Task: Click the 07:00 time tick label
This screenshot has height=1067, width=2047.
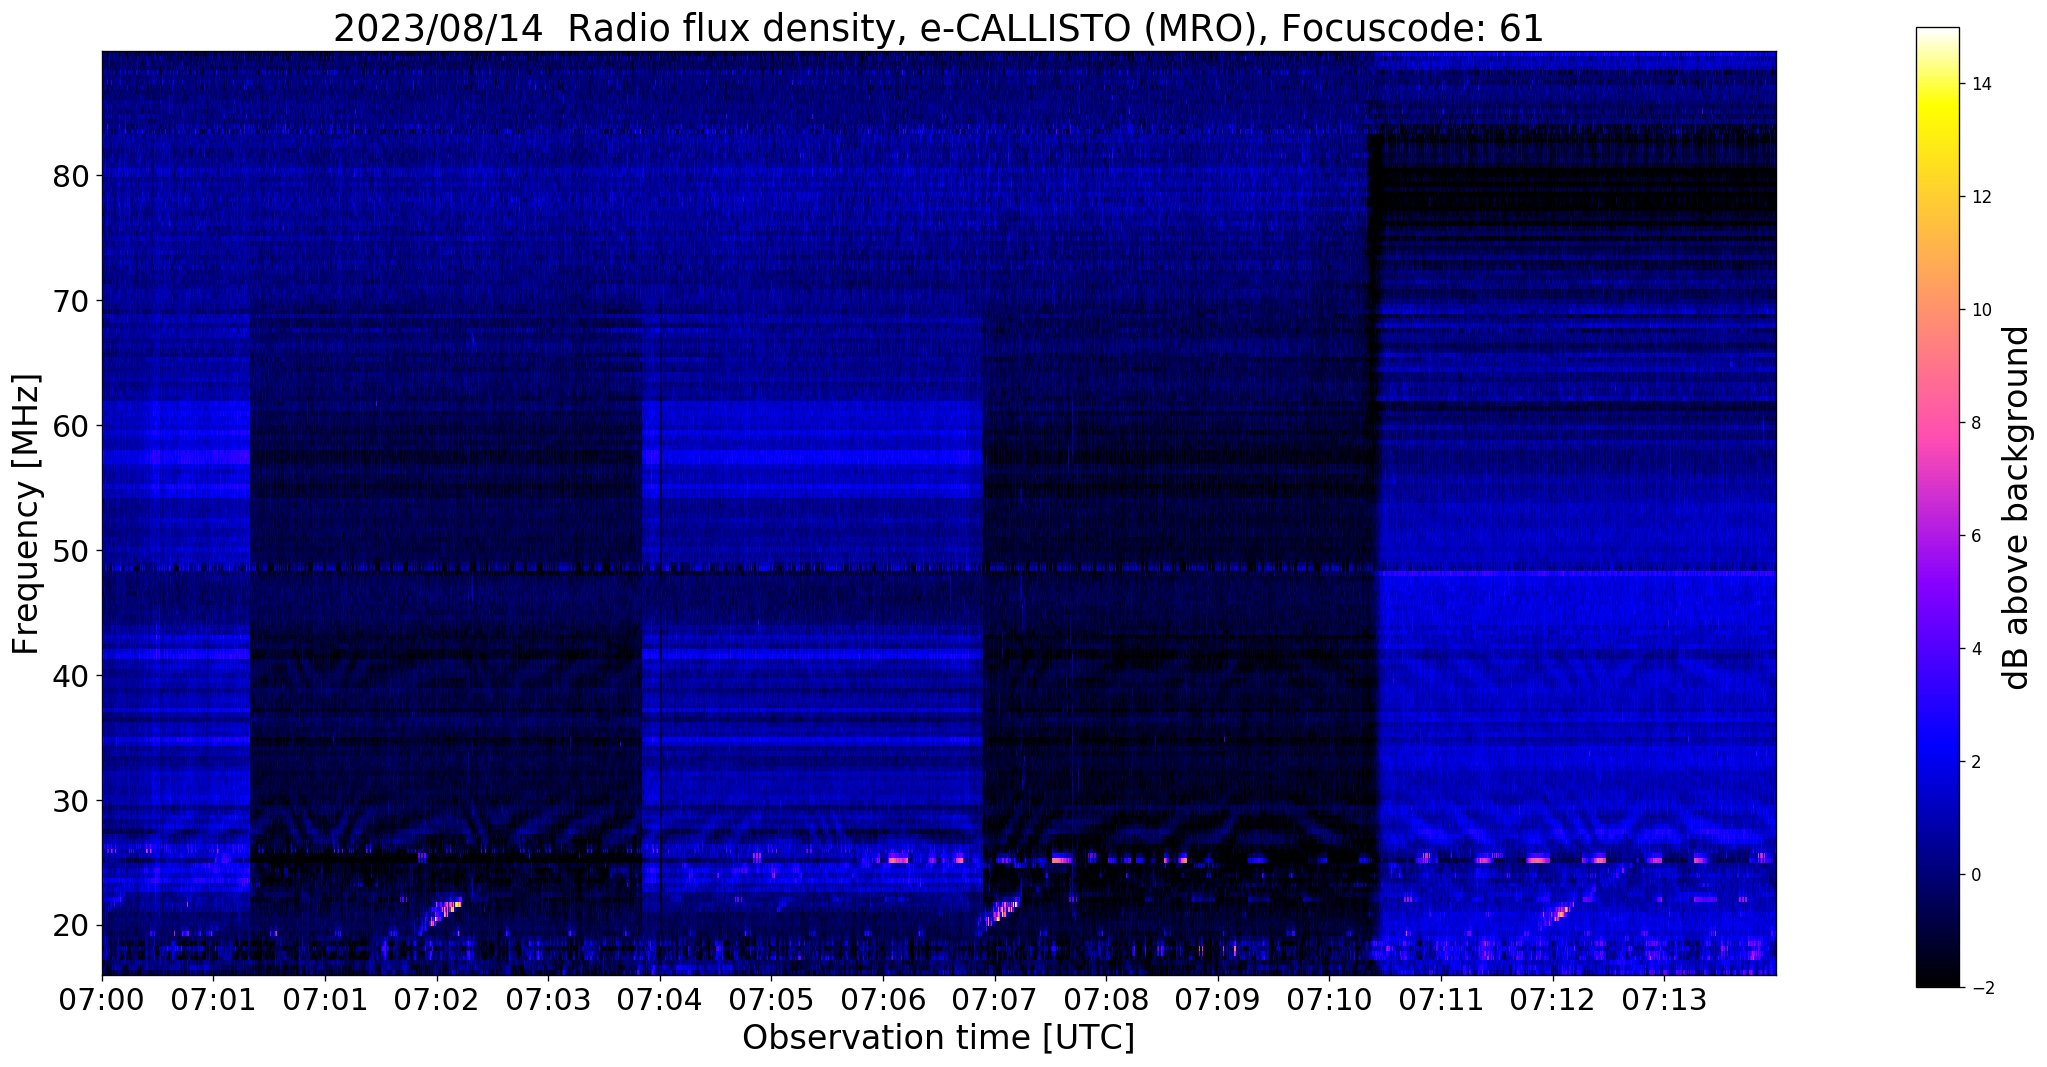Action: [x=102, y=1000]
